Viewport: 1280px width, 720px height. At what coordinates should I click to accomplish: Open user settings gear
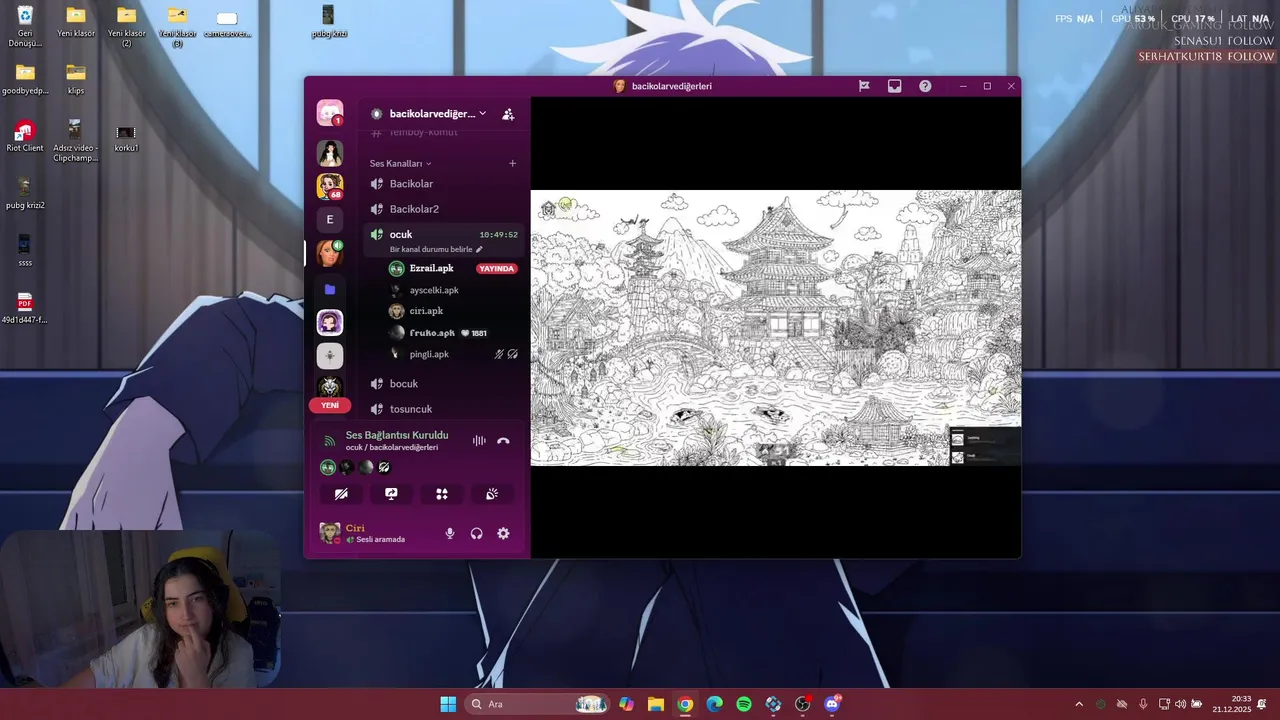tap(503, 534)
